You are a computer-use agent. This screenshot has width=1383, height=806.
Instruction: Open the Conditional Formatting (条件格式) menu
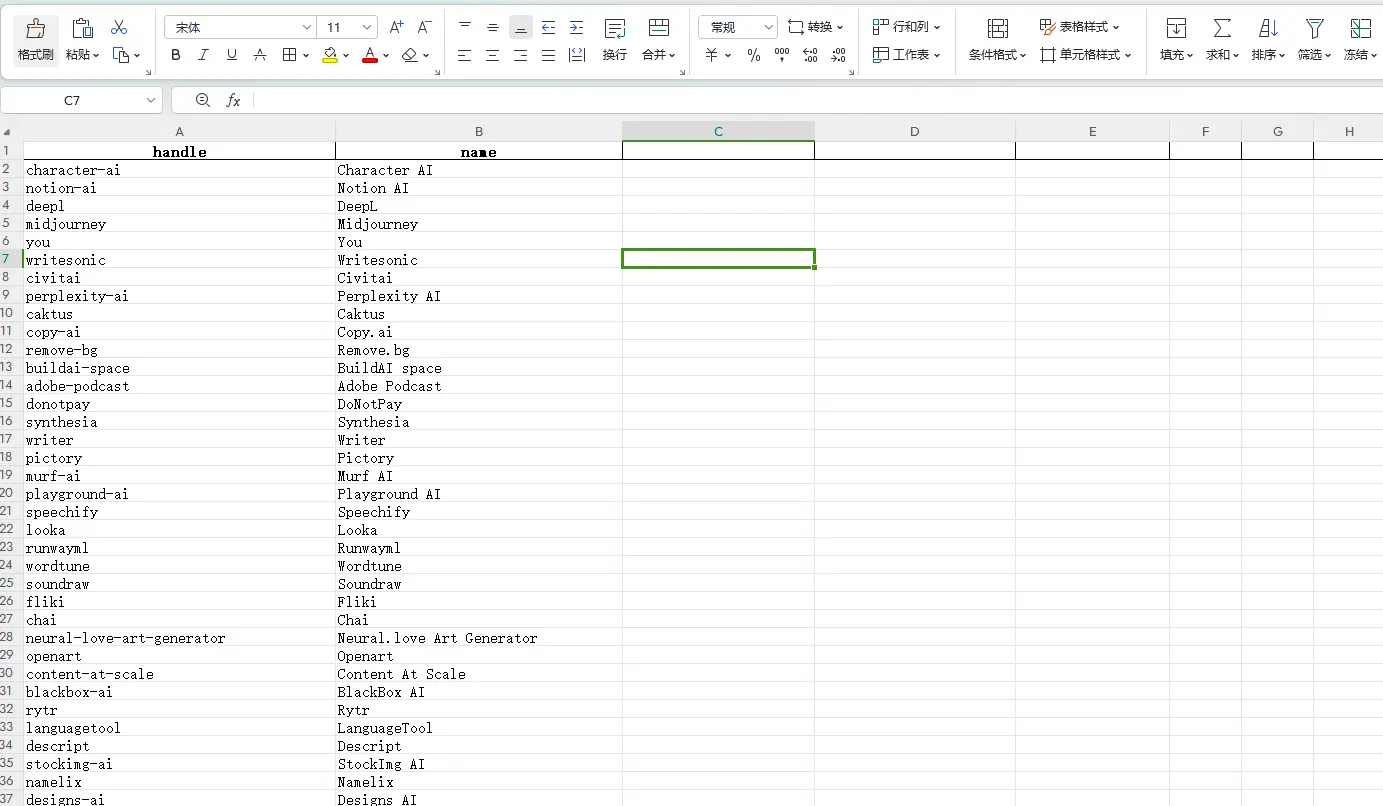[x=997, y=39]
